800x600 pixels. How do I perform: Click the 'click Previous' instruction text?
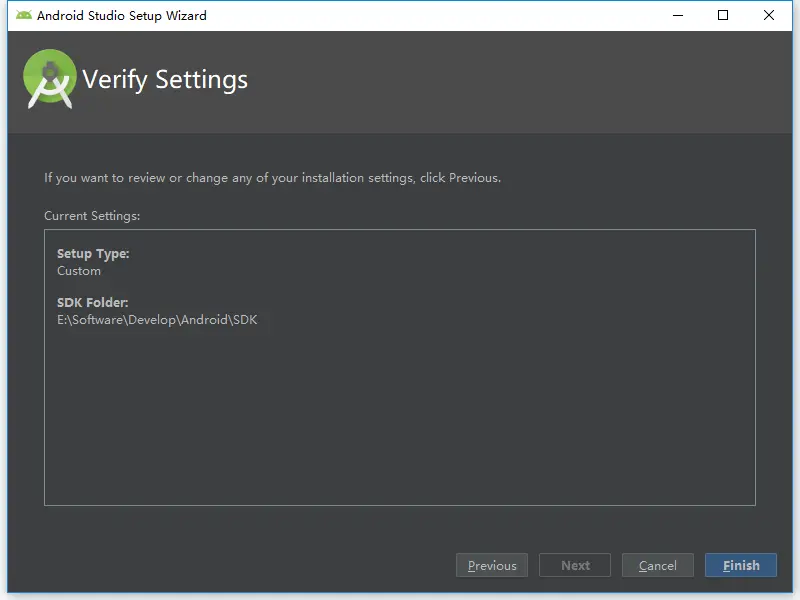pyautogui.click(x=460, y=178)
